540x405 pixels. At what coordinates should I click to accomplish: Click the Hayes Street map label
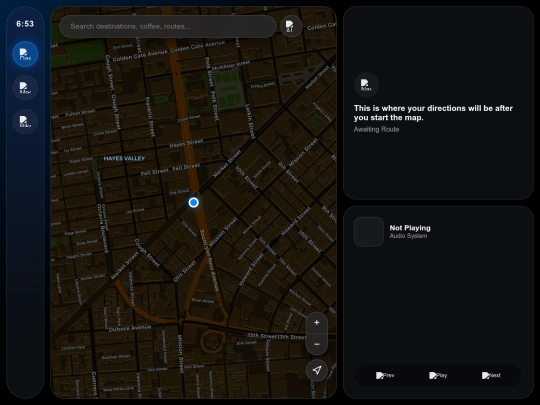[186, 143]
